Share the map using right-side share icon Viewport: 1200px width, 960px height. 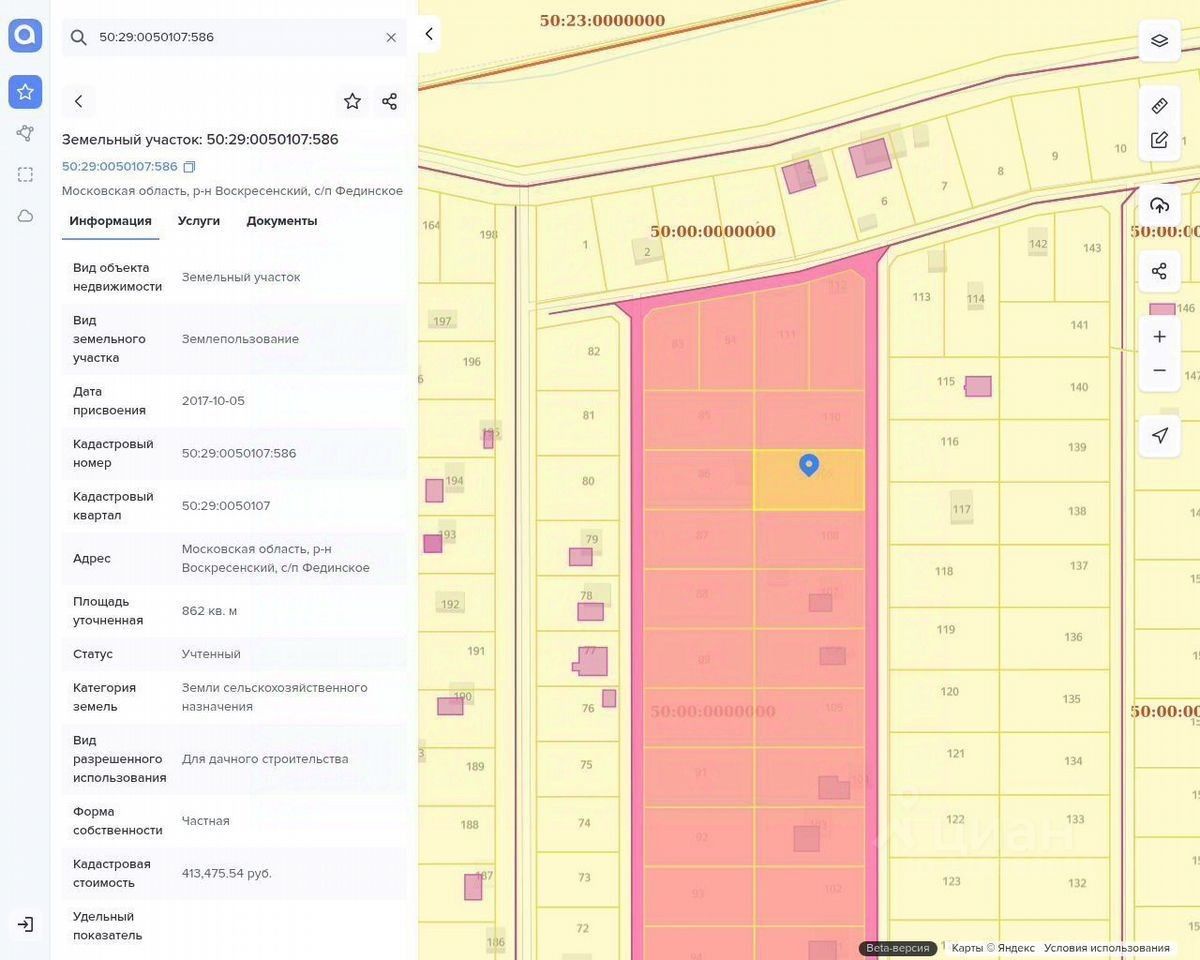(1159, 271)
